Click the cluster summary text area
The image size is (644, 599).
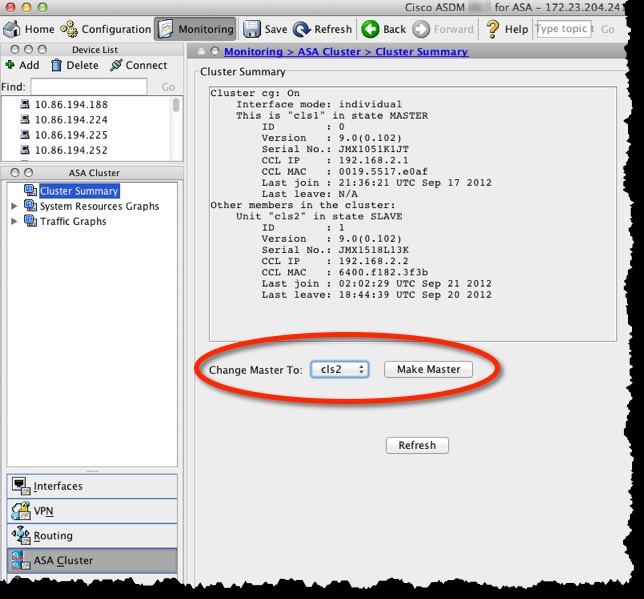[413, 214]
